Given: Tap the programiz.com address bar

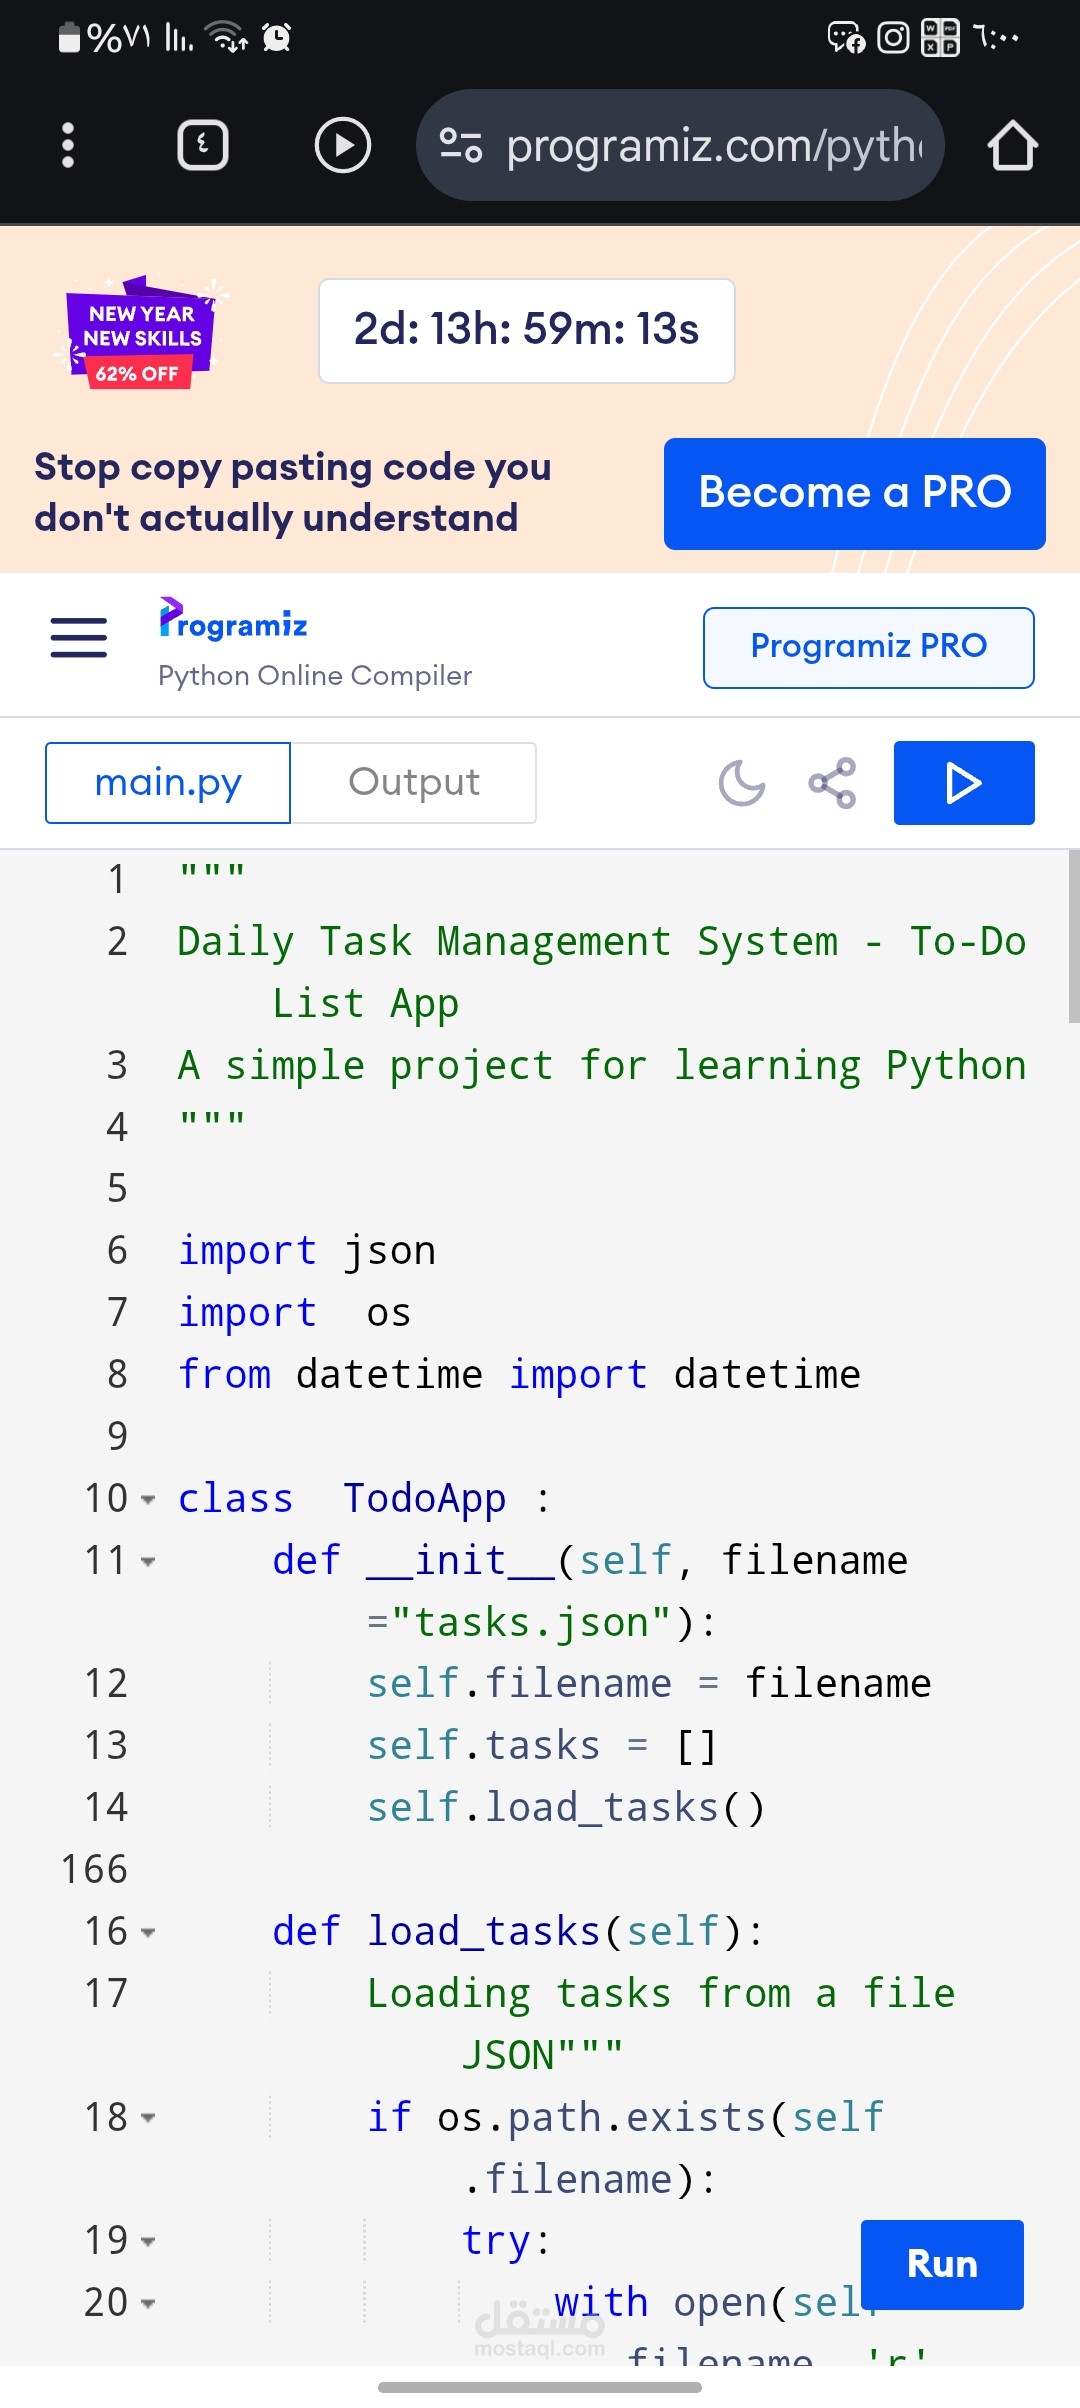Looking at the screenshot, I should click(680, 146).
